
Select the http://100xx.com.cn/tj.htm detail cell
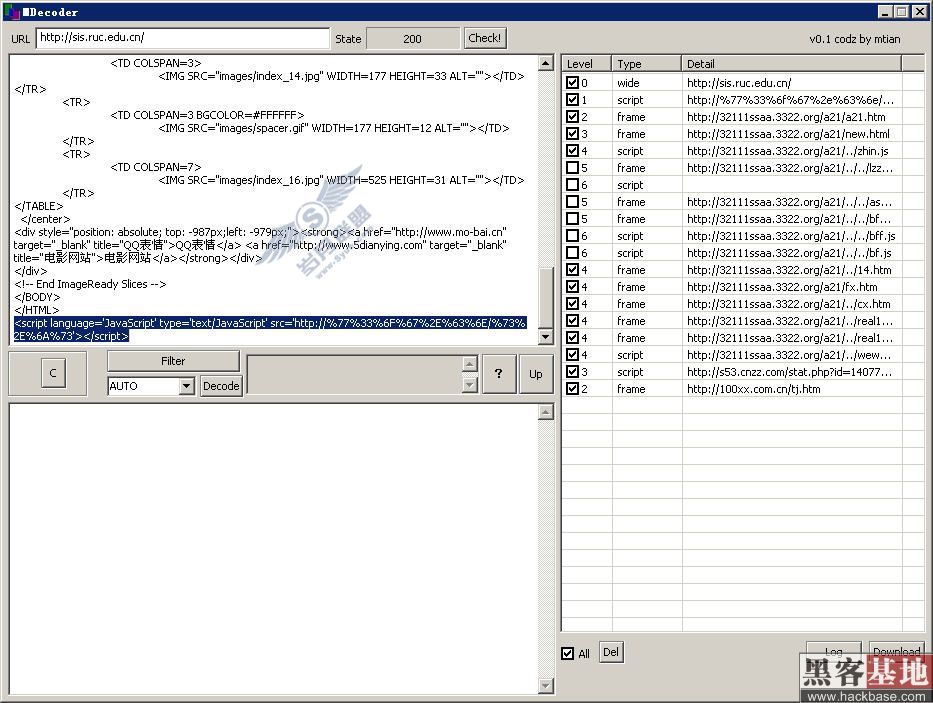791,389
